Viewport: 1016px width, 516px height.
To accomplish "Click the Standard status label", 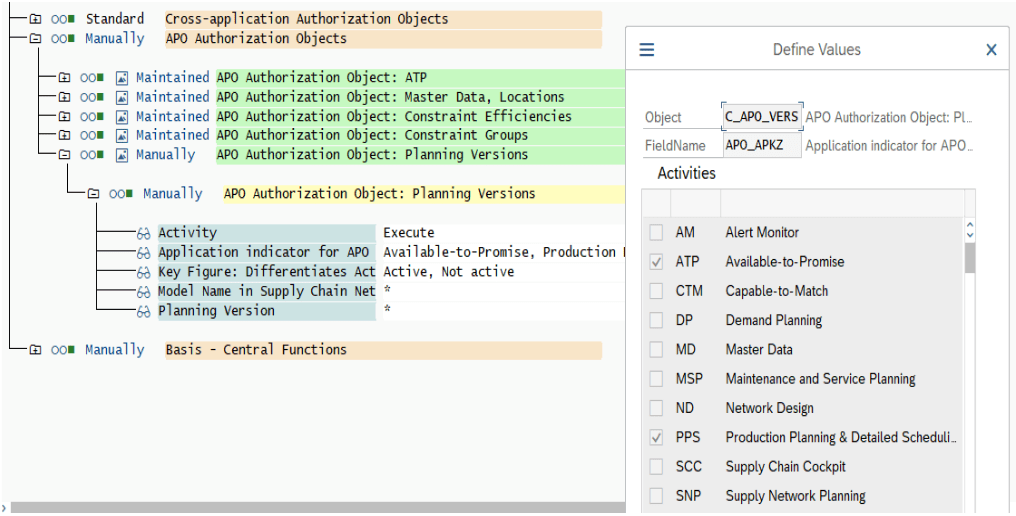I will tap(115, 19).
